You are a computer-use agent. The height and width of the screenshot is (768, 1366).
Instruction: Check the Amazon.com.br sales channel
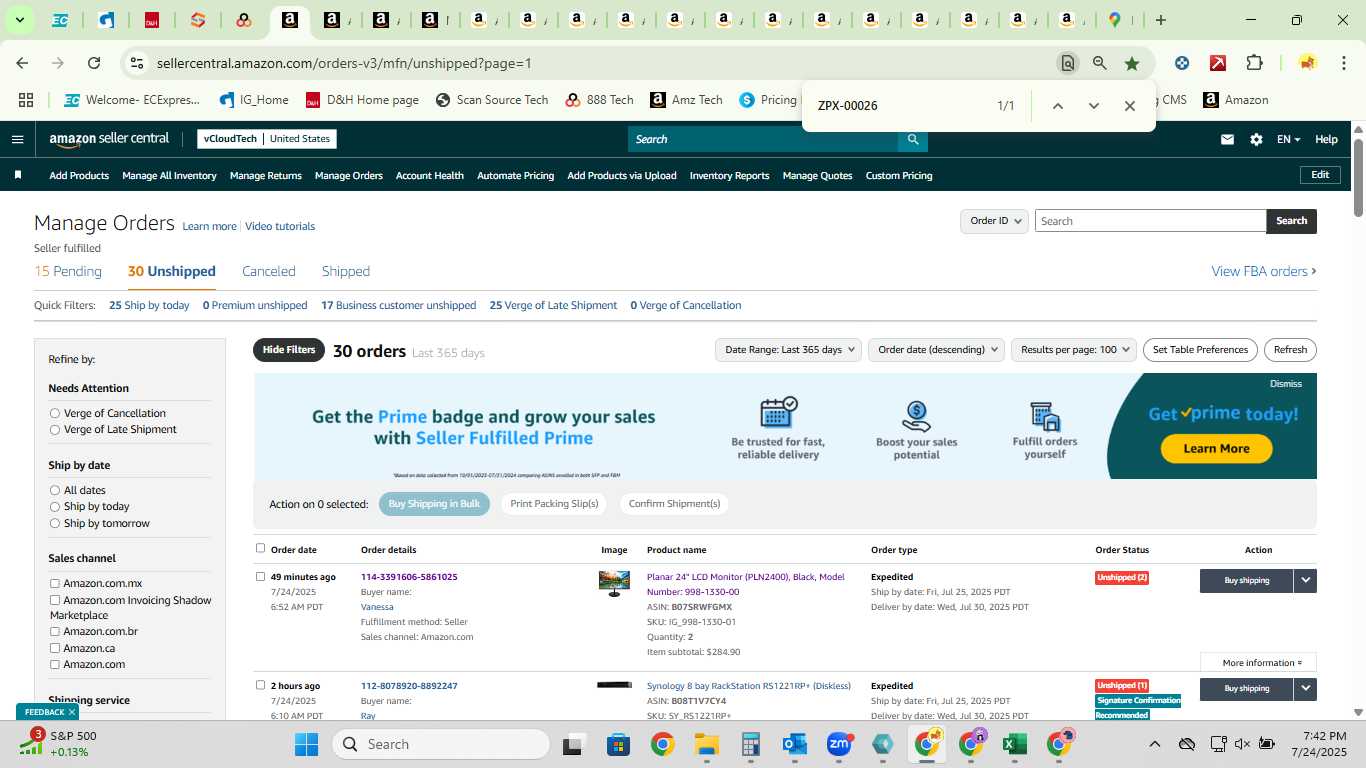55,632
